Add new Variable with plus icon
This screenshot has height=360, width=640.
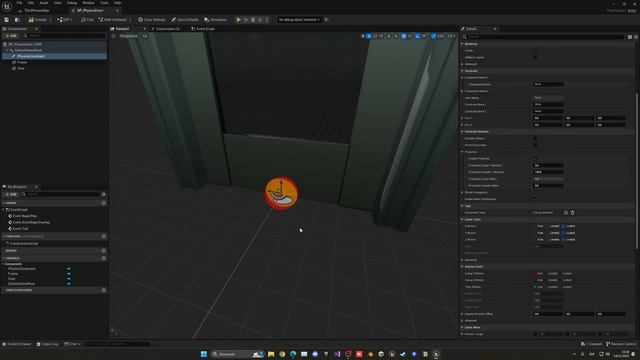[x=104, y=258]
